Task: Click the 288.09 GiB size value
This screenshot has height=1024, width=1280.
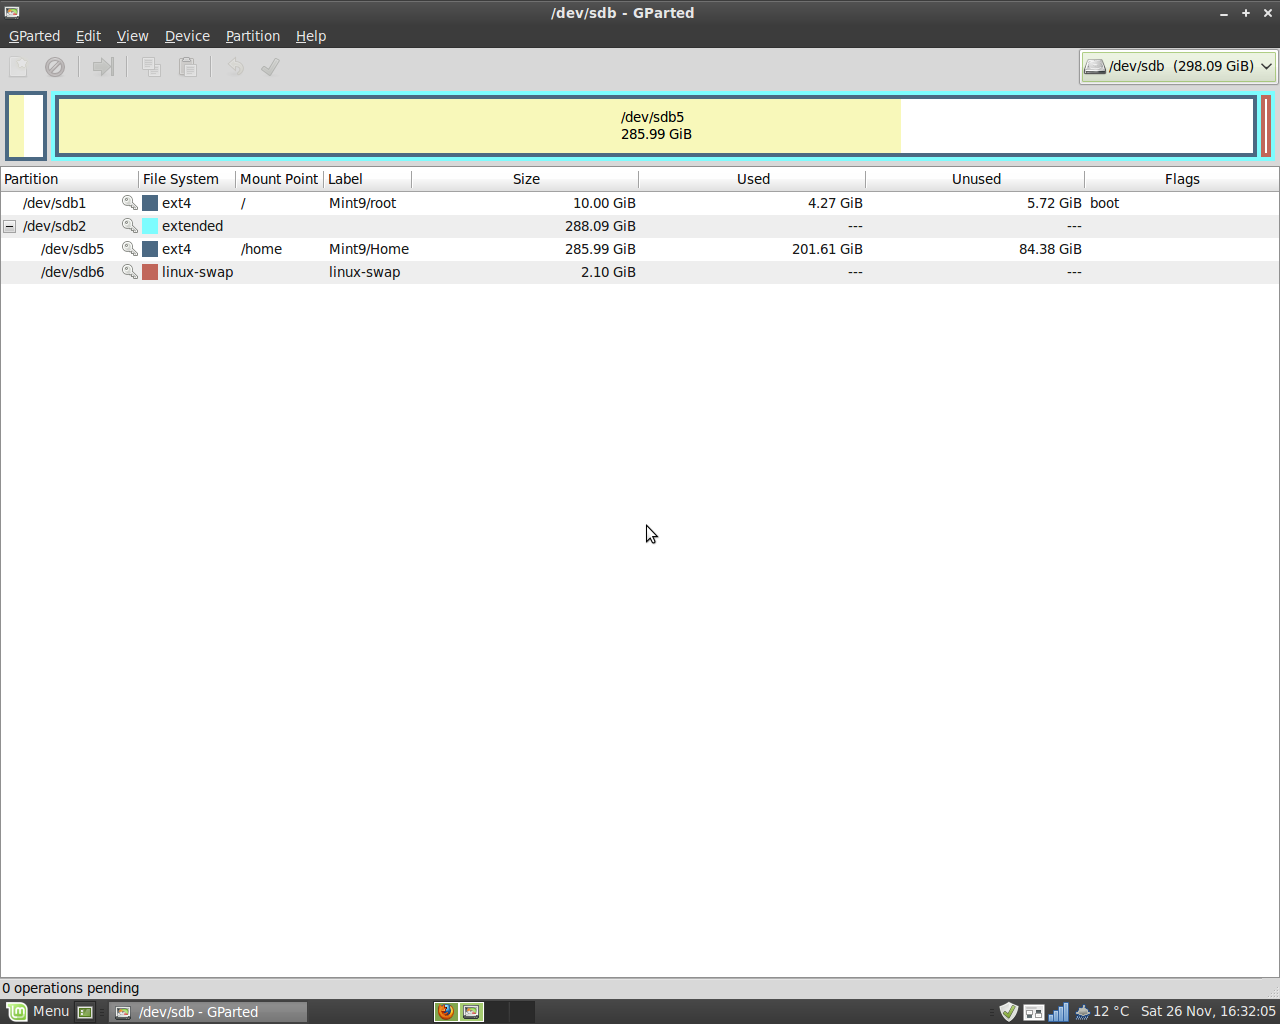Action: 600,226
